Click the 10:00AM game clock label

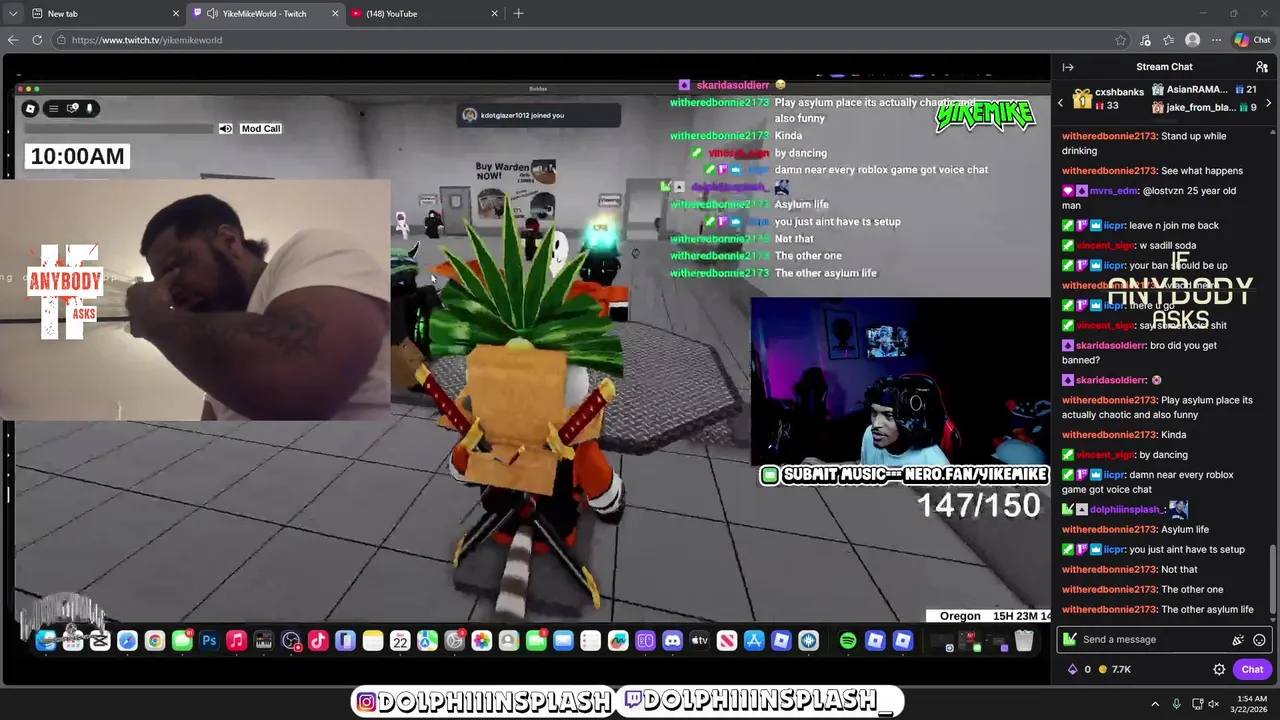pyautogui.click(x=77, y=156)
